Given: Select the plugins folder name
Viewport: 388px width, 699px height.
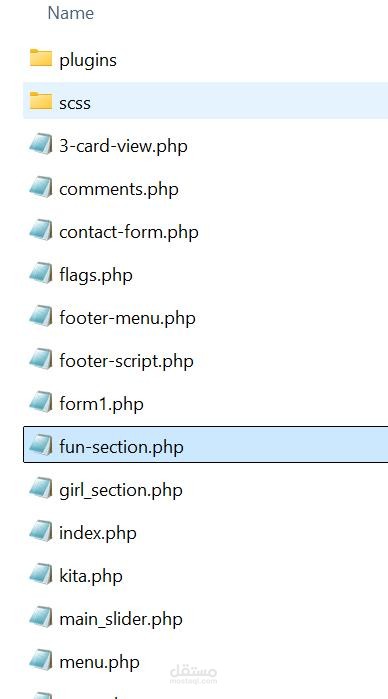Looking at the screenshot, I should [x=88, y=60].
